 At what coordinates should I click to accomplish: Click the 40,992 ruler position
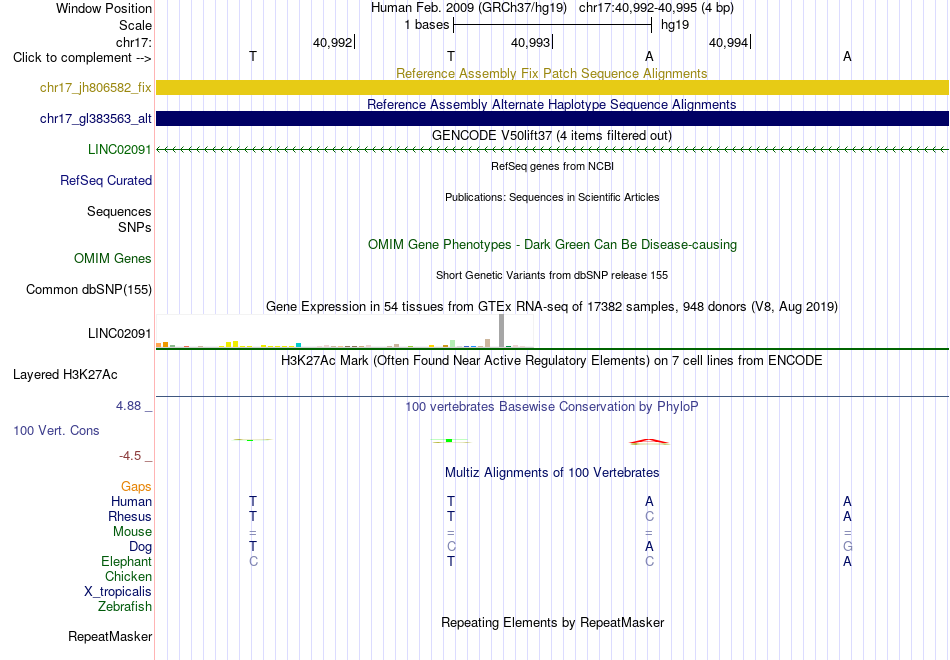pyautogui.click(x=333, y=42)
